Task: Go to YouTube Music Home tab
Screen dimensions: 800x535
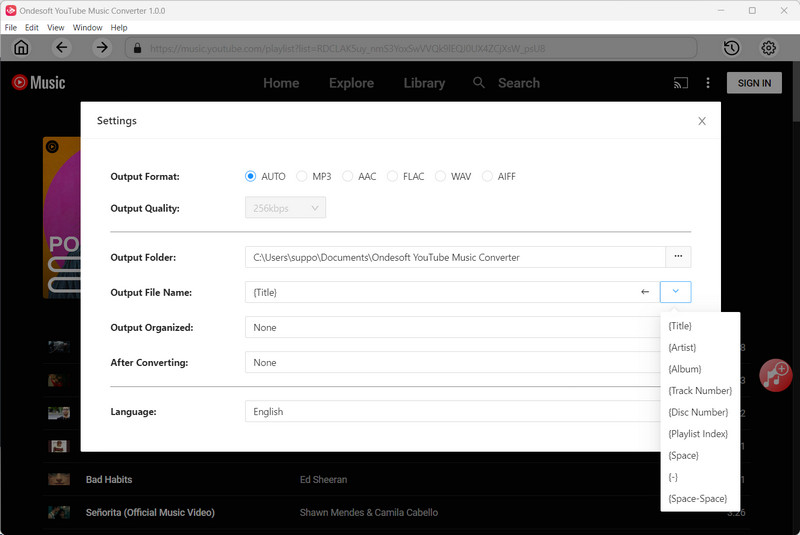Action: 281,83
